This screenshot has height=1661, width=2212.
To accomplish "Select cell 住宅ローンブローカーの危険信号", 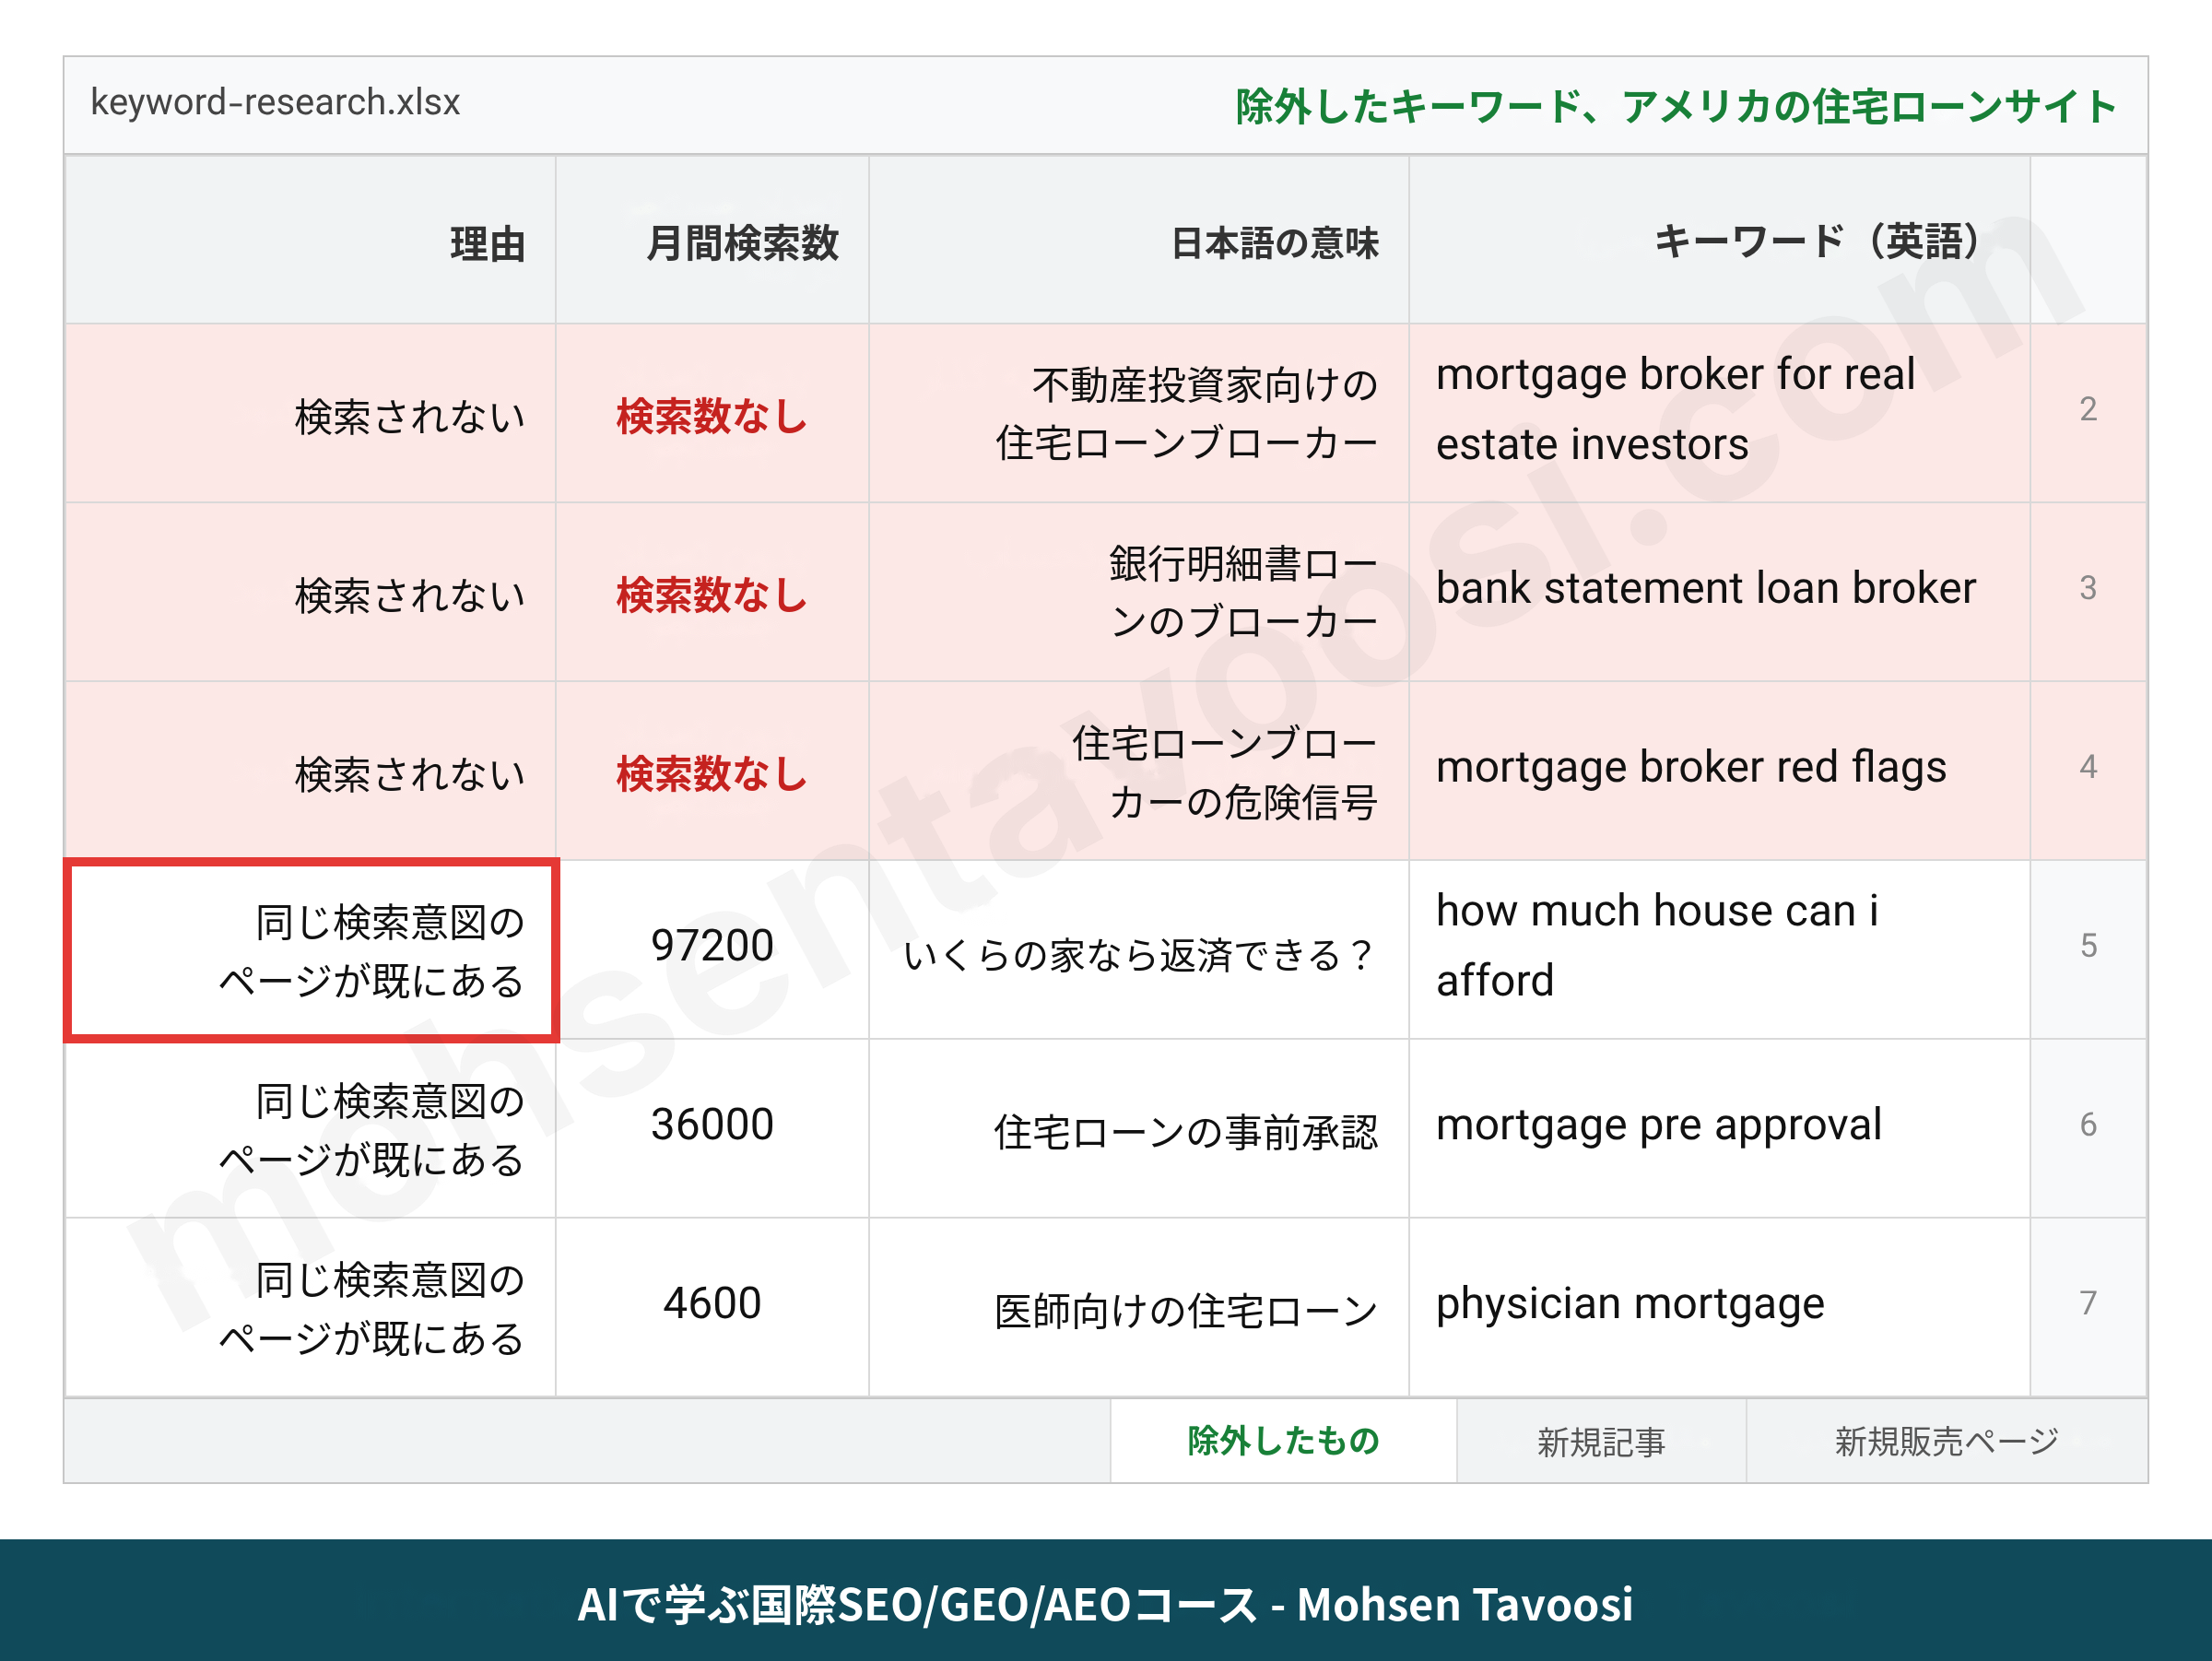I will coord(1139,771).
